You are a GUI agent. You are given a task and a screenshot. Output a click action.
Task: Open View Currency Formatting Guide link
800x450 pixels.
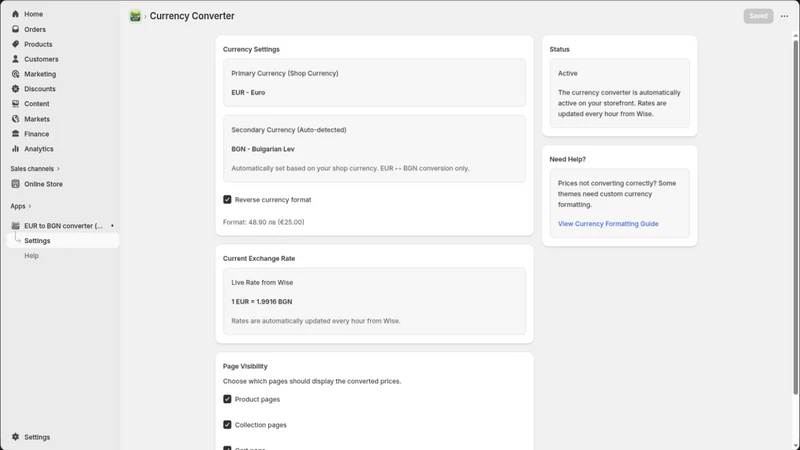coord(608,223)
